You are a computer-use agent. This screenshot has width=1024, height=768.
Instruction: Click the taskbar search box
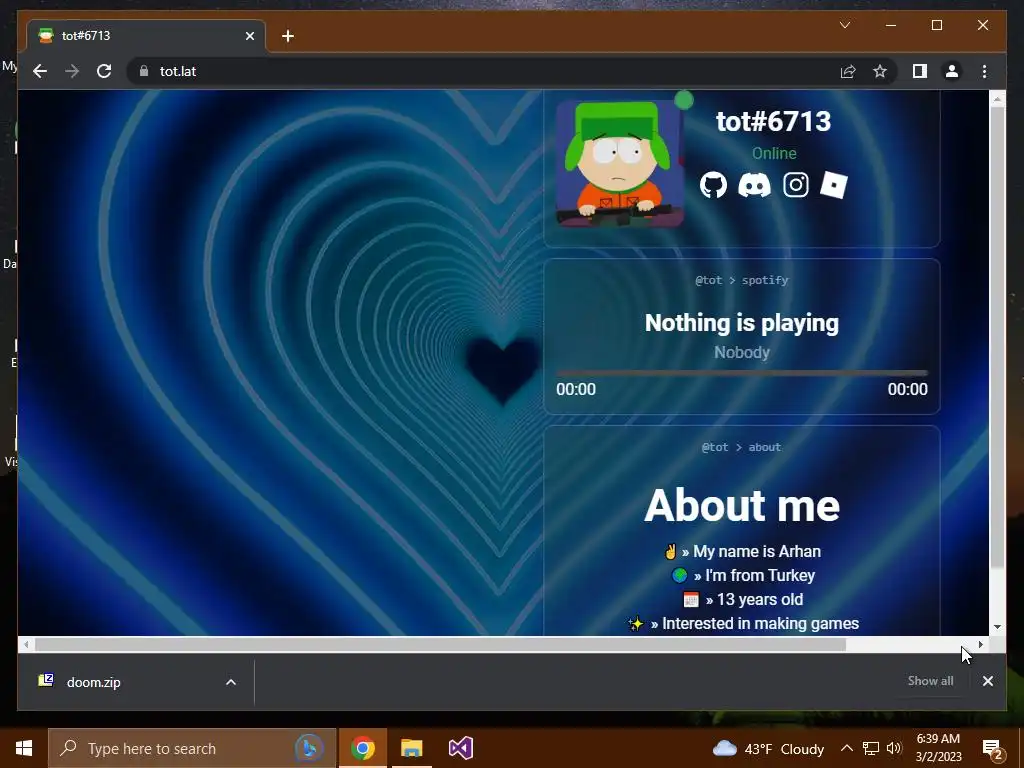pyautogui.click(x=192, y=748)
